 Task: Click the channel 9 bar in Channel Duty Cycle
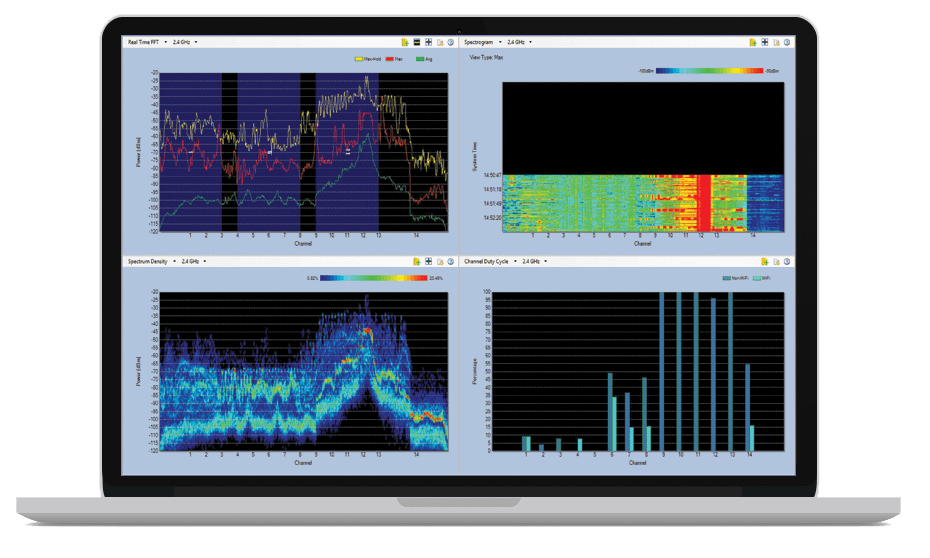[662, 371]
